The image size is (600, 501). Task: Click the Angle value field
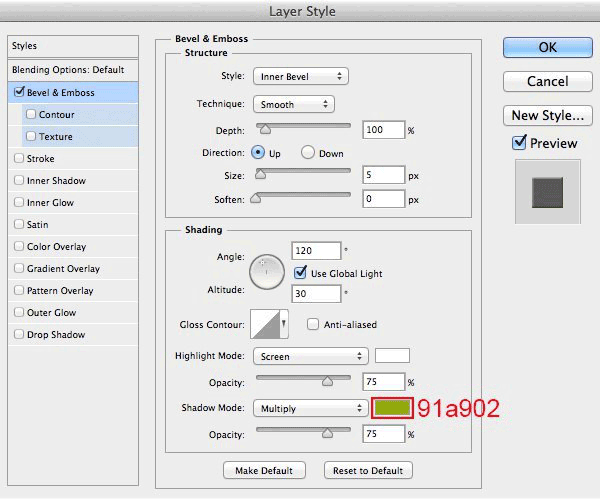pos(316,251)
